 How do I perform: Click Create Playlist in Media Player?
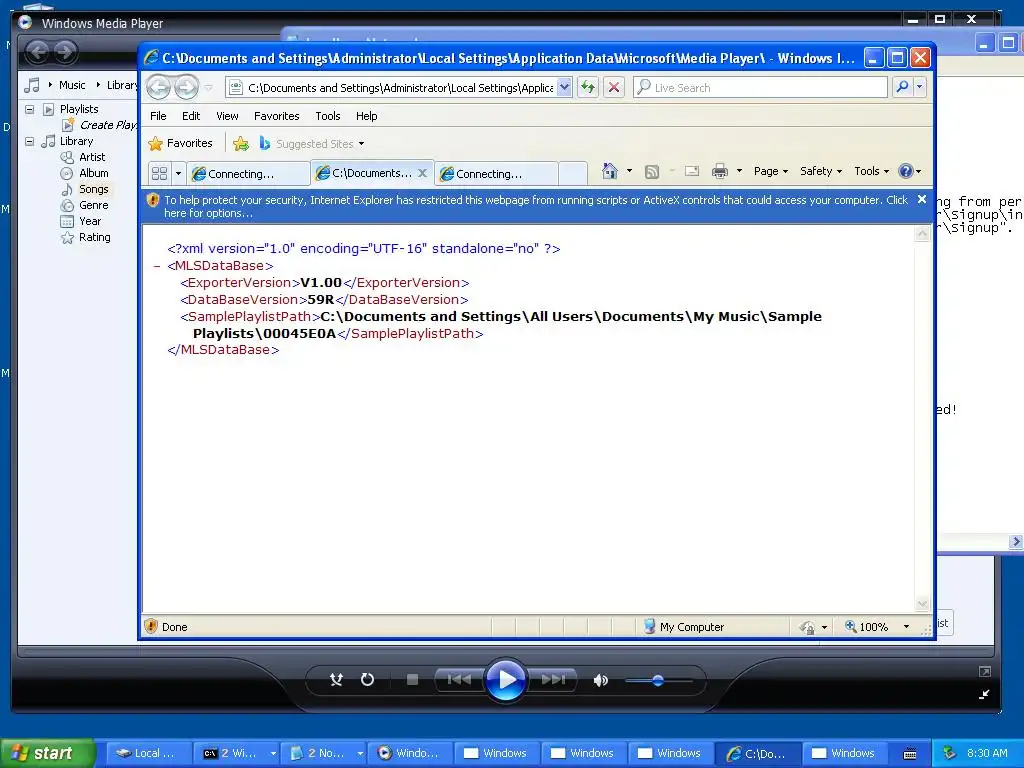108,125
